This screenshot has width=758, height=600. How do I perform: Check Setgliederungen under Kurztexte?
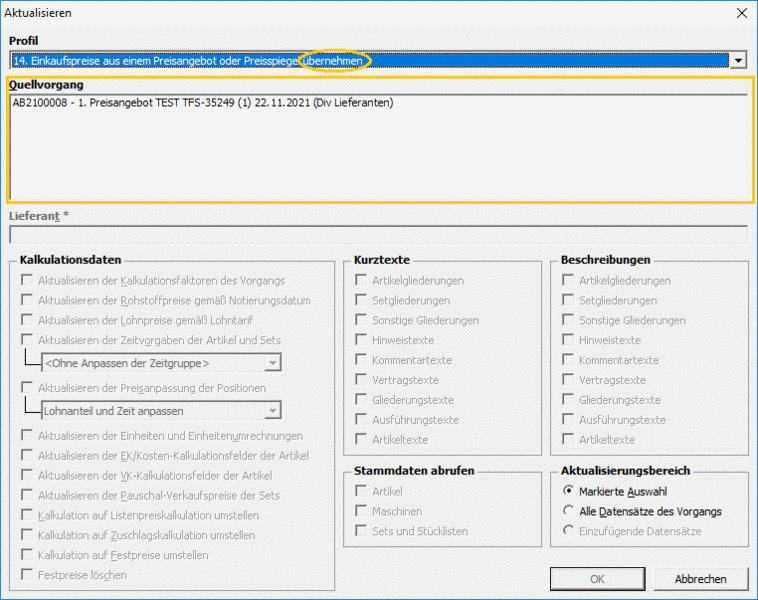361,300
